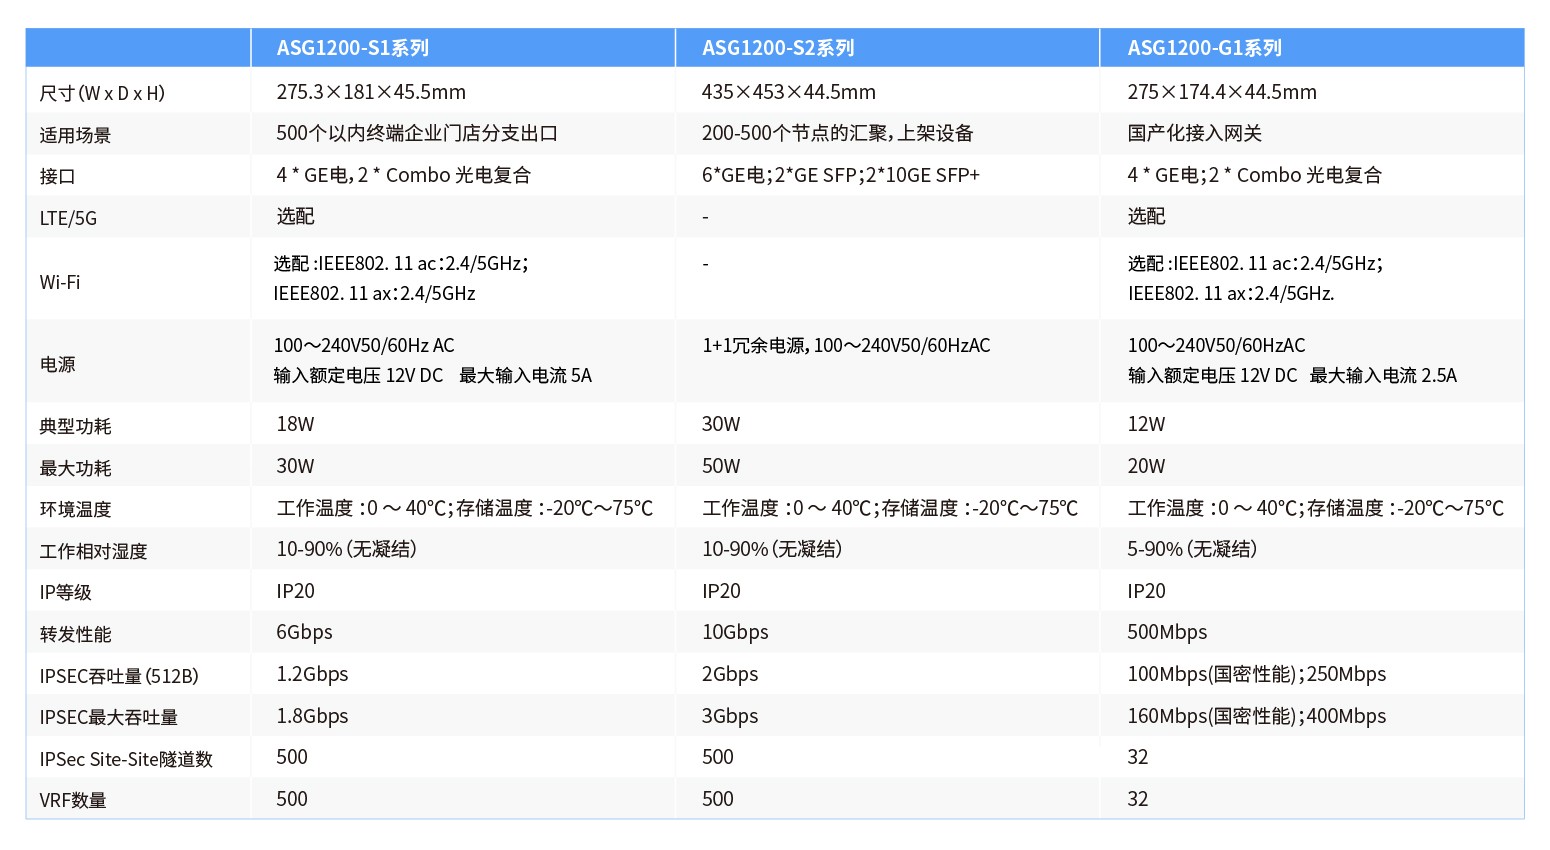The image size is (1550, 850).
Task: Click the 转发性能 row label
Action: pos(75,634)
